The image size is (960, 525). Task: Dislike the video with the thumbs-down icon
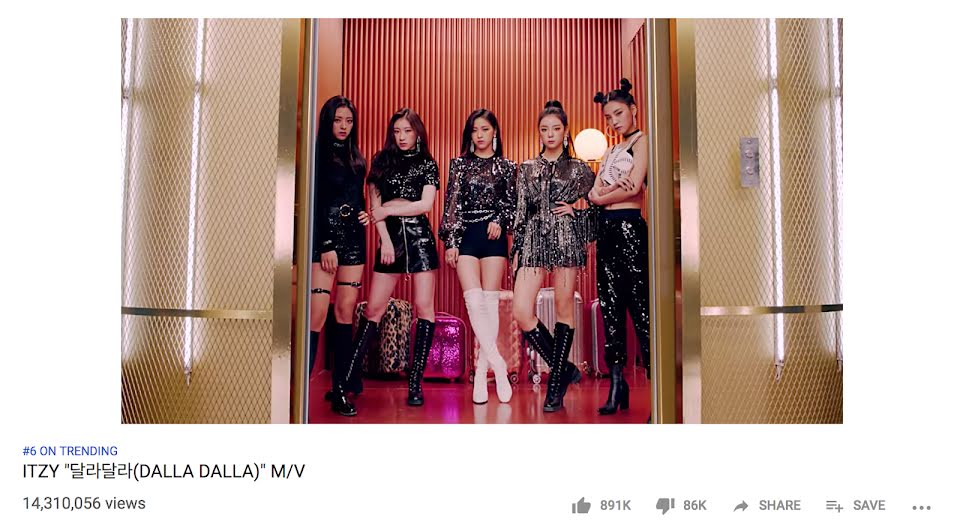[665, 505]
